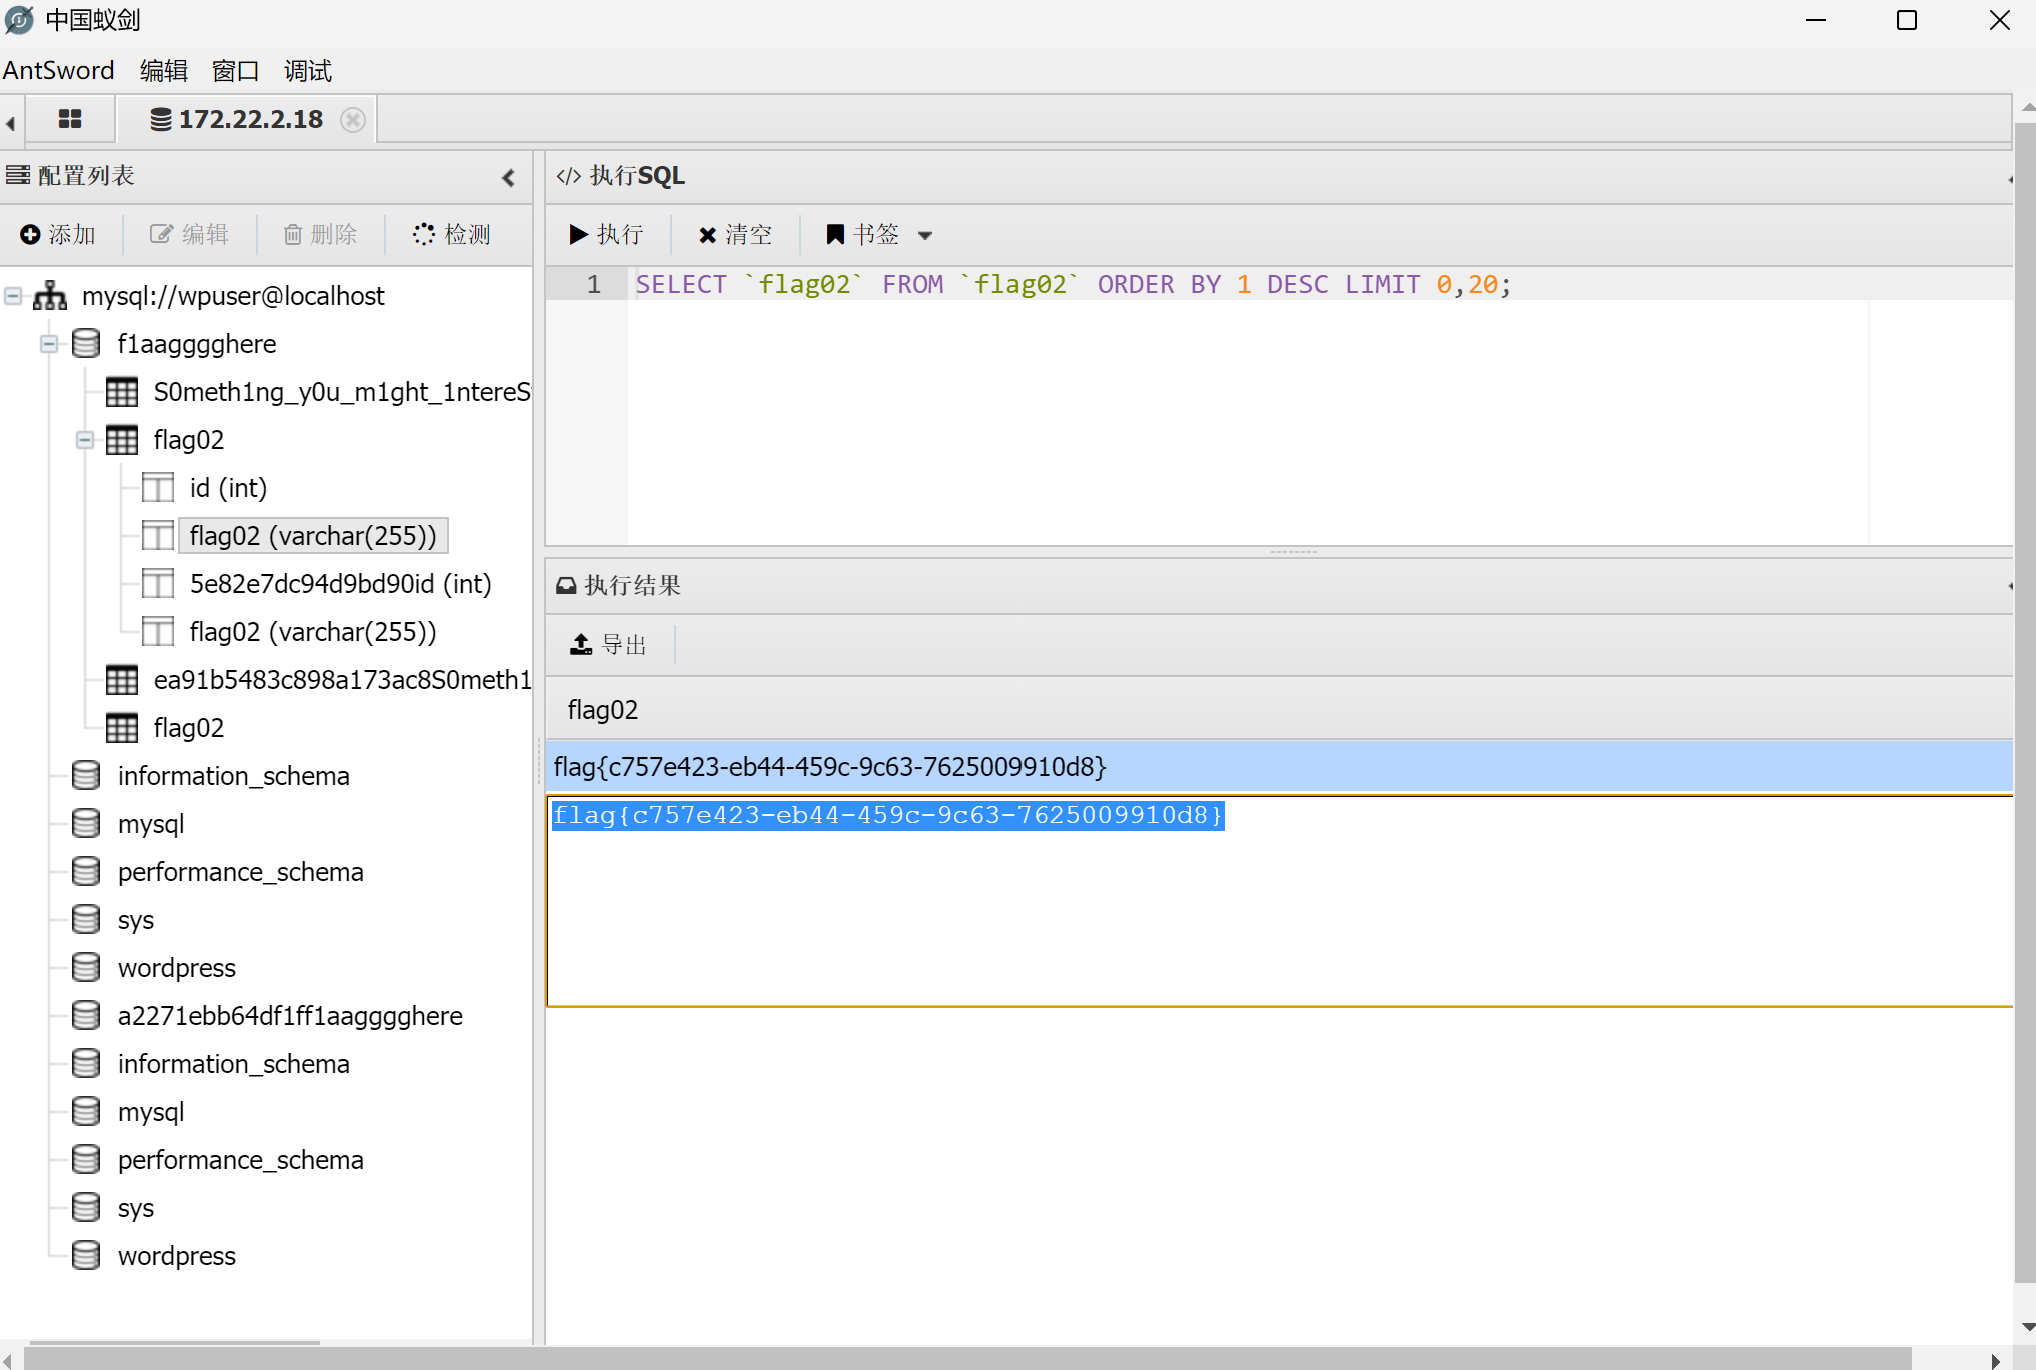Screen dimensions: 2036x1370
Task: Click the Delete configuration button
Action: point(321,234)
